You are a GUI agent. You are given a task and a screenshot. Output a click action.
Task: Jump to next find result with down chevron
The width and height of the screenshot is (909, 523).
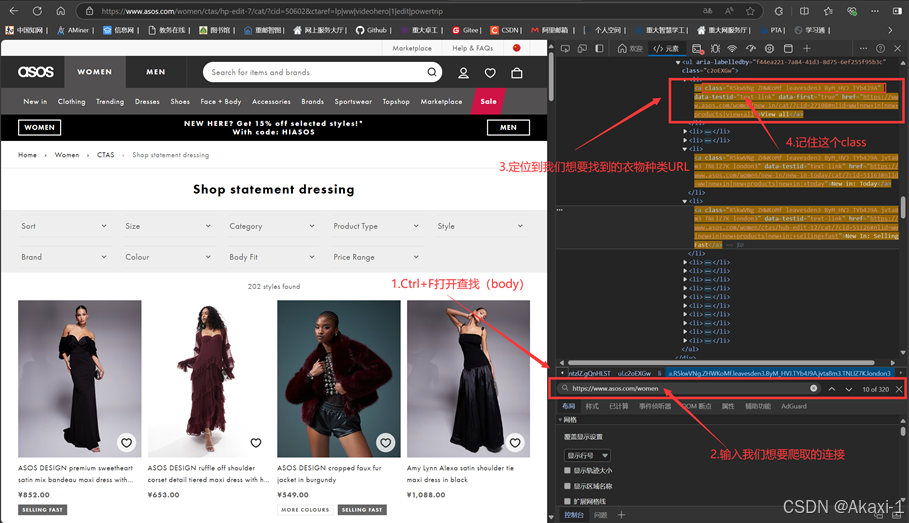click(x=849, y=389)
